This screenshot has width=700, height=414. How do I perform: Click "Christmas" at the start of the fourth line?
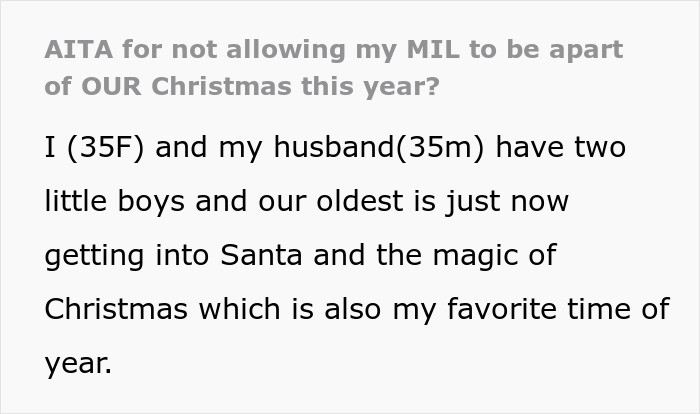(x=115, y=309)
